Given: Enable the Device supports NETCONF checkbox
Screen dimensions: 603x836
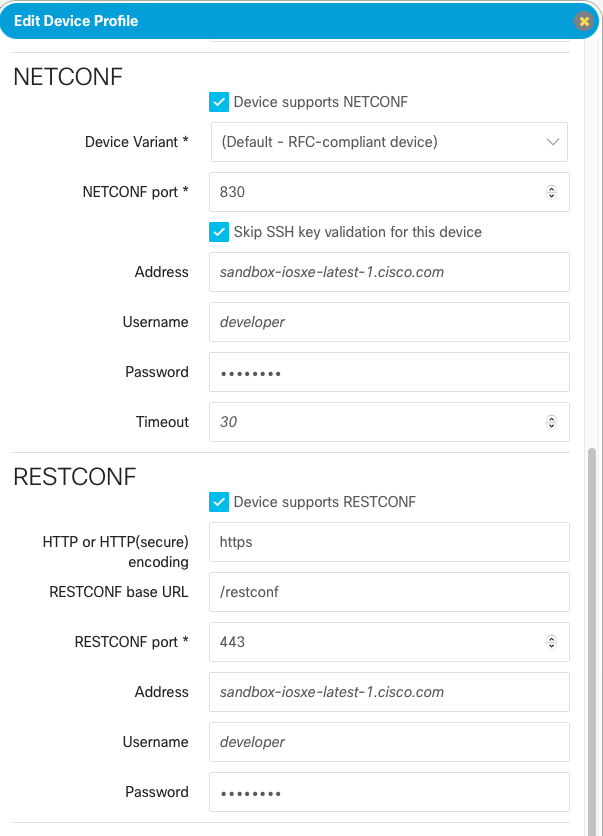Looking at the screenshot, I should pos(219,101).
